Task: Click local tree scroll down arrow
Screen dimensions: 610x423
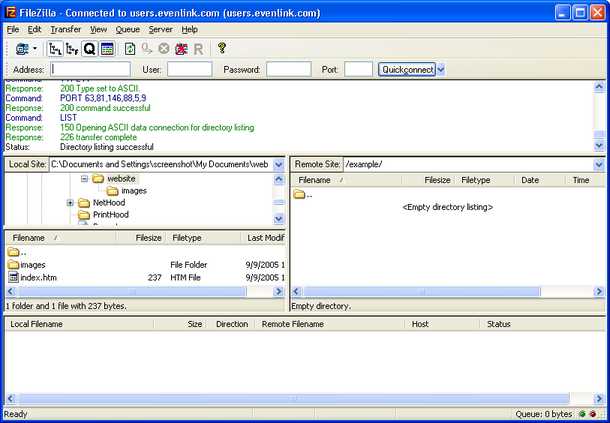Action: coord(279,219)
